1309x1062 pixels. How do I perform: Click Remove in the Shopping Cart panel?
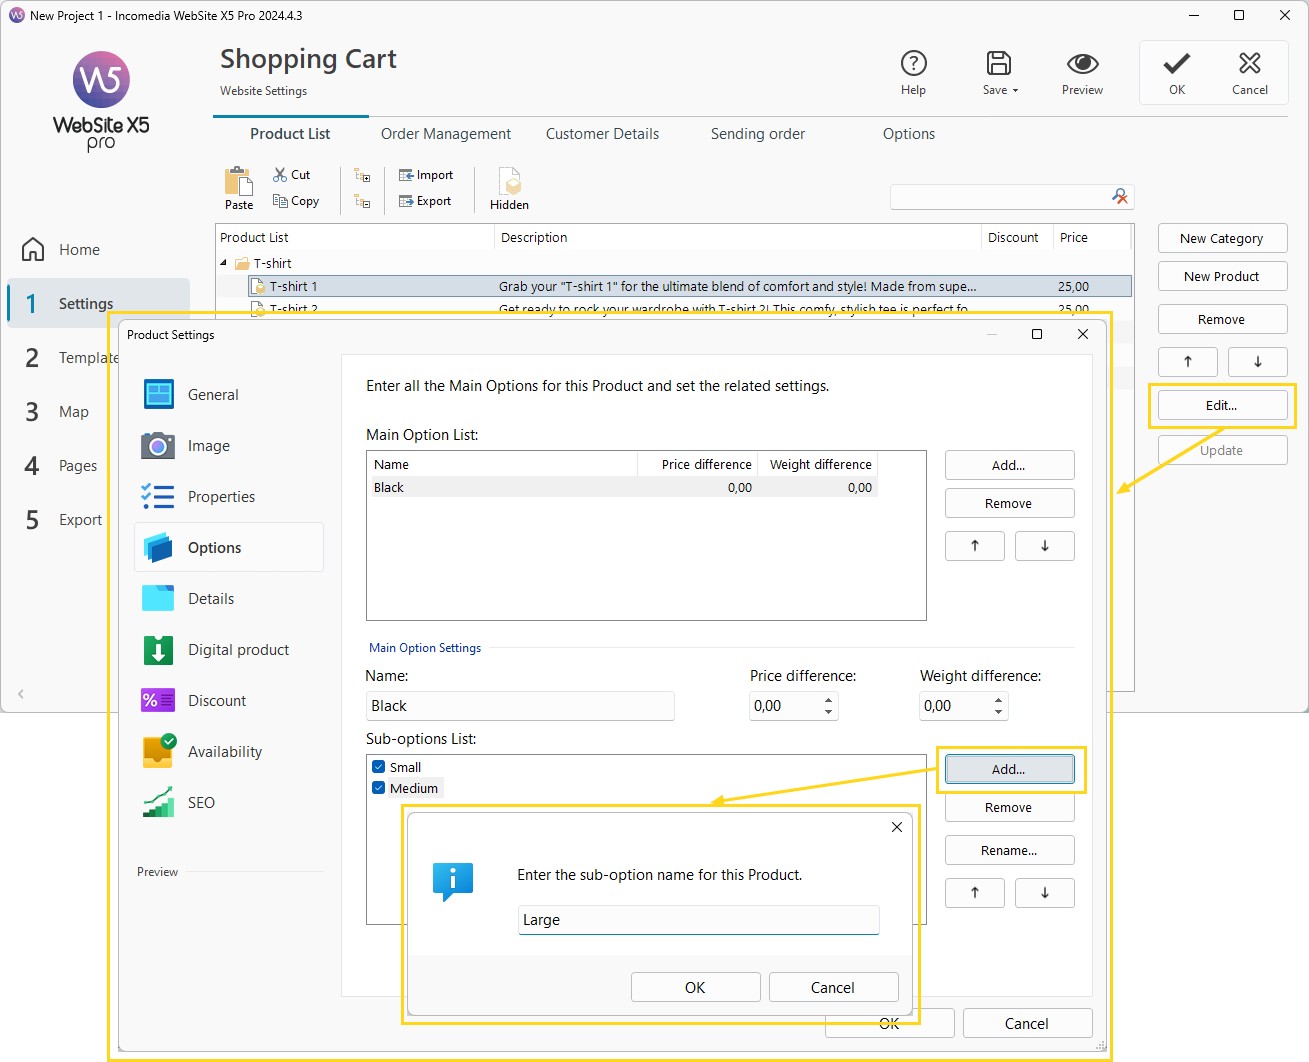[x=1222, y=320]
